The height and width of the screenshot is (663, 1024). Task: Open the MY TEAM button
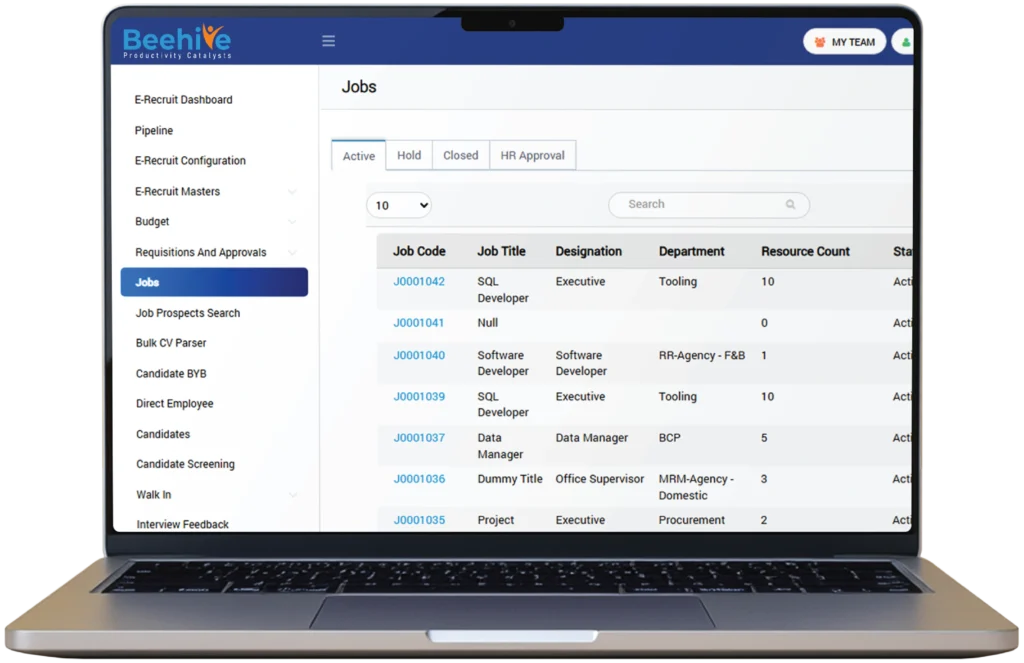click(844, 42)
